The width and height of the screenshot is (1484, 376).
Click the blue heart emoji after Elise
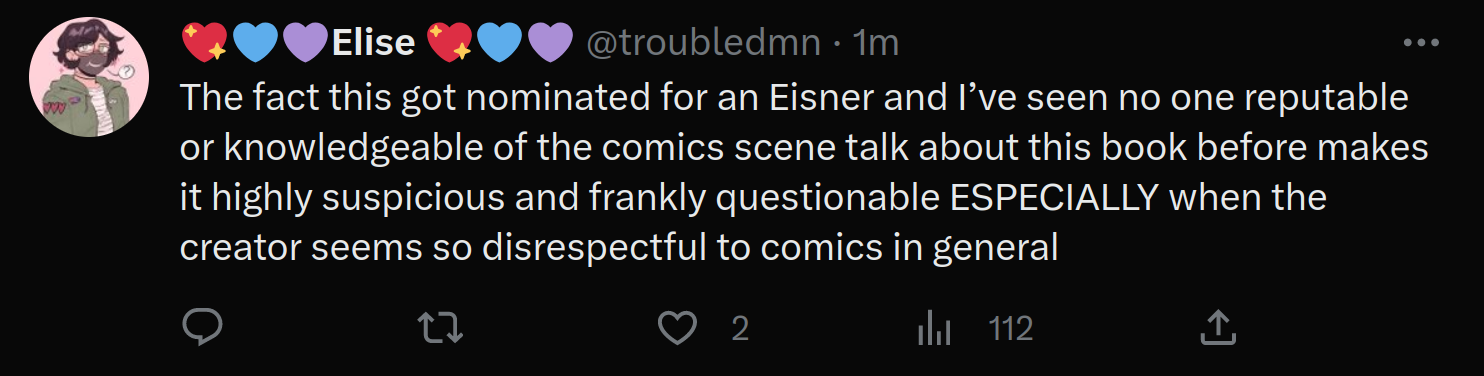pos(500,43)
